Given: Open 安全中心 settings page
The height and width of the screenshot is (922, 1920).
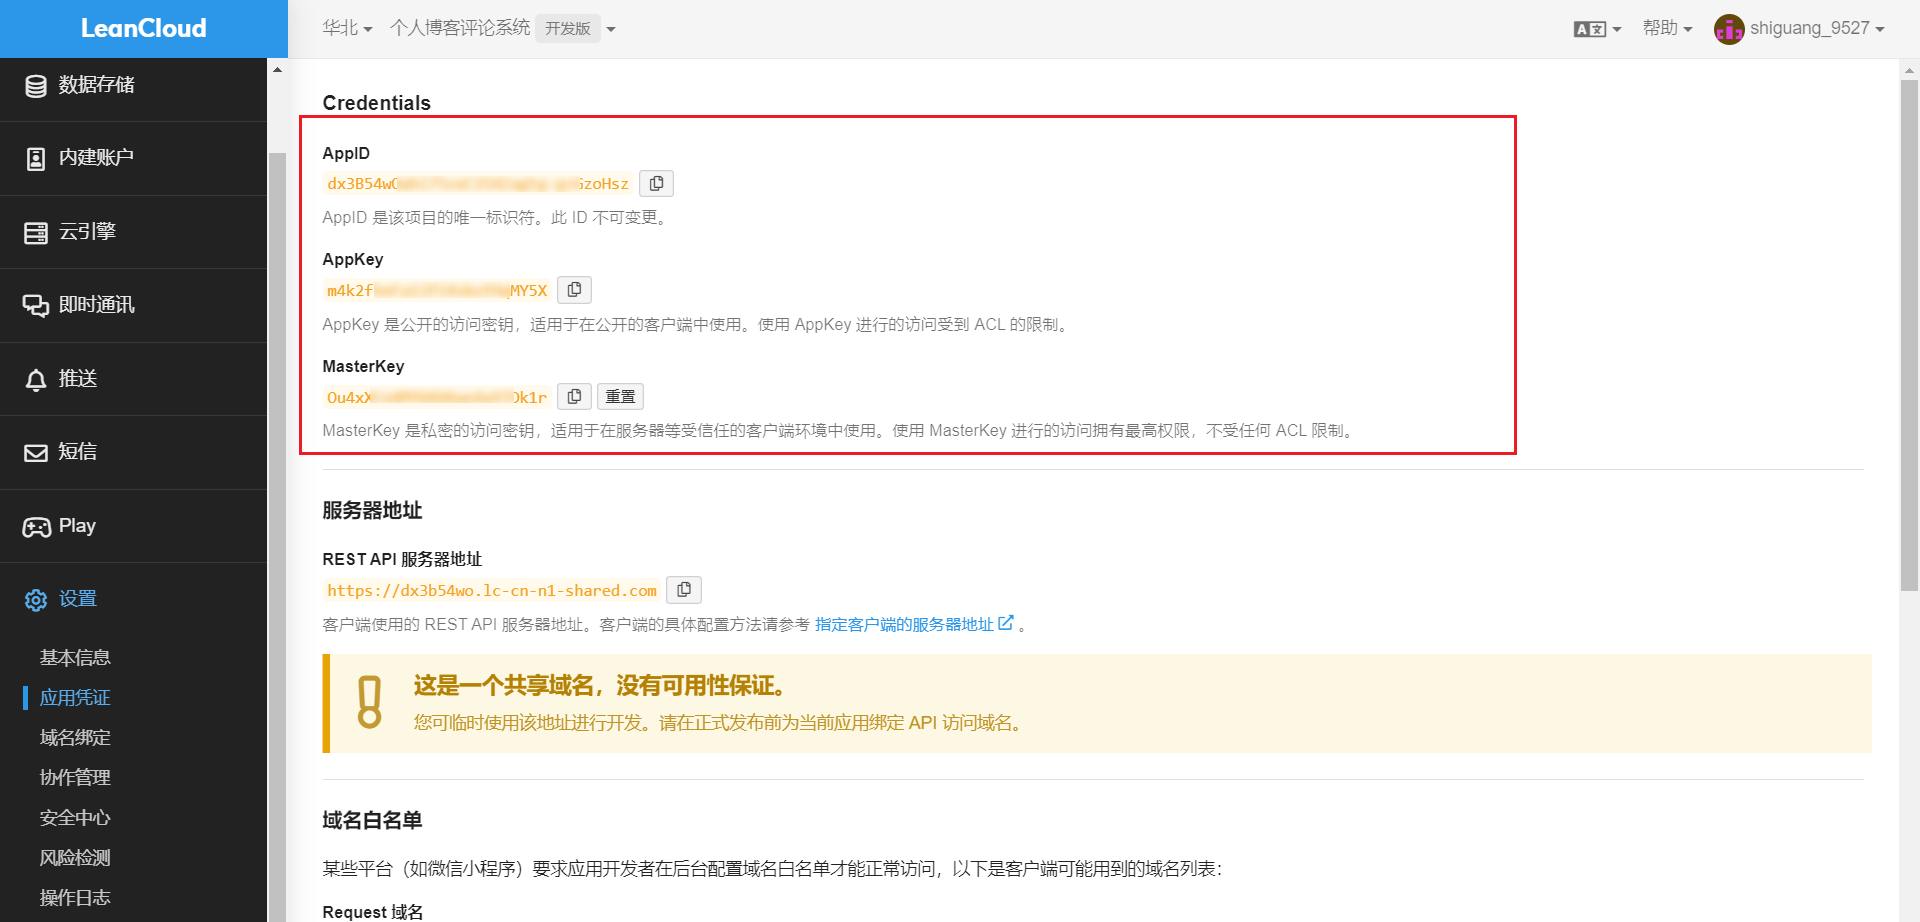Looking at the screenshot, I should coord(75,818).
